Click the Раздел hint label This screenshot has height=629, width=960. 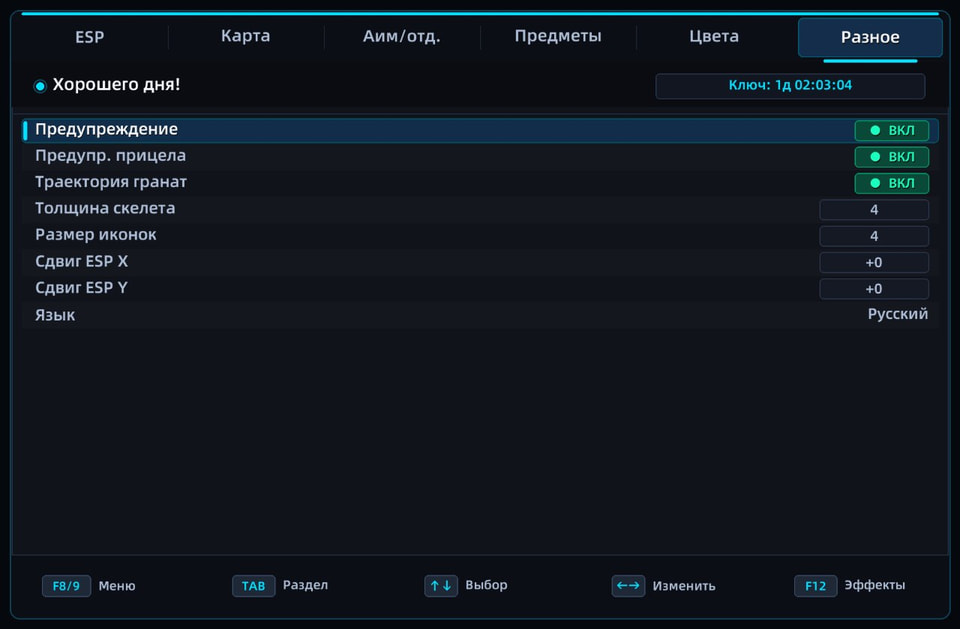click(x=306, y=585)
